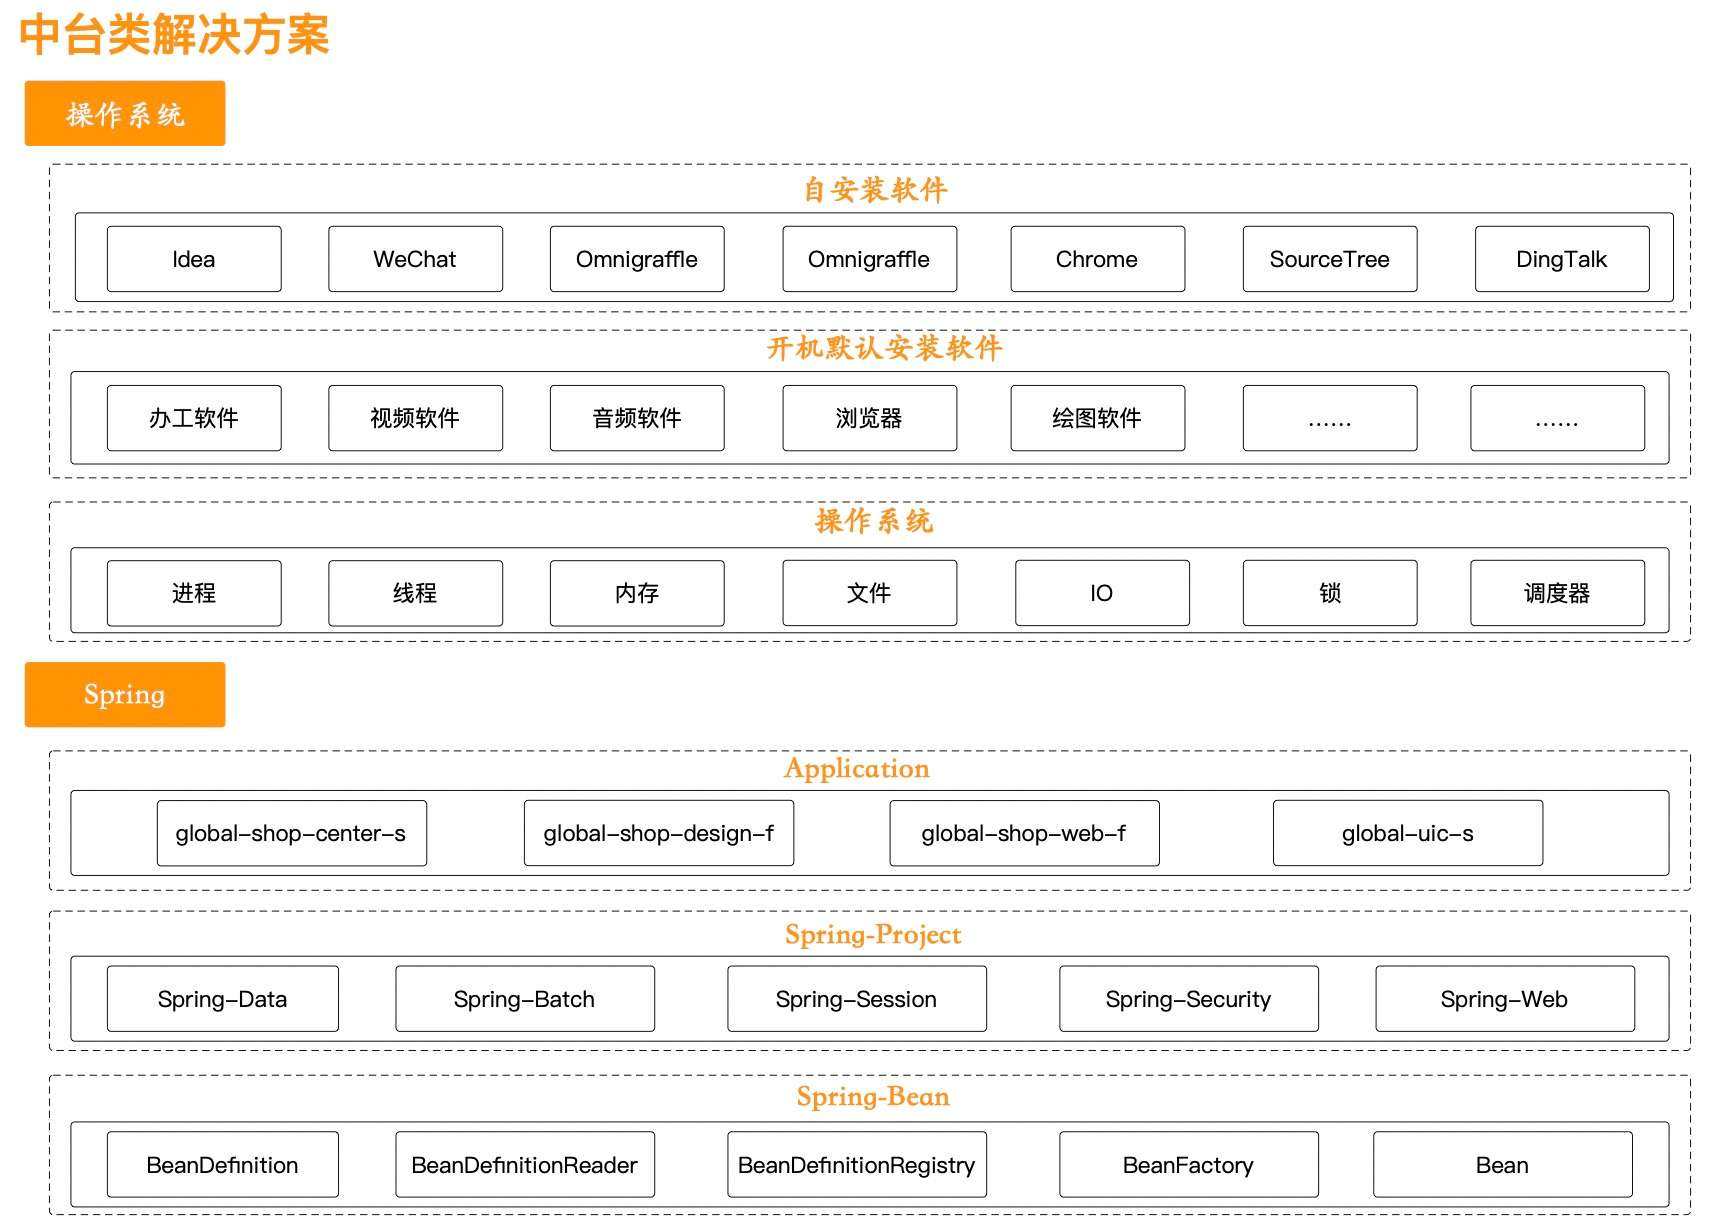
Task: Select the Idea box
Action: [x=194, y=259]
